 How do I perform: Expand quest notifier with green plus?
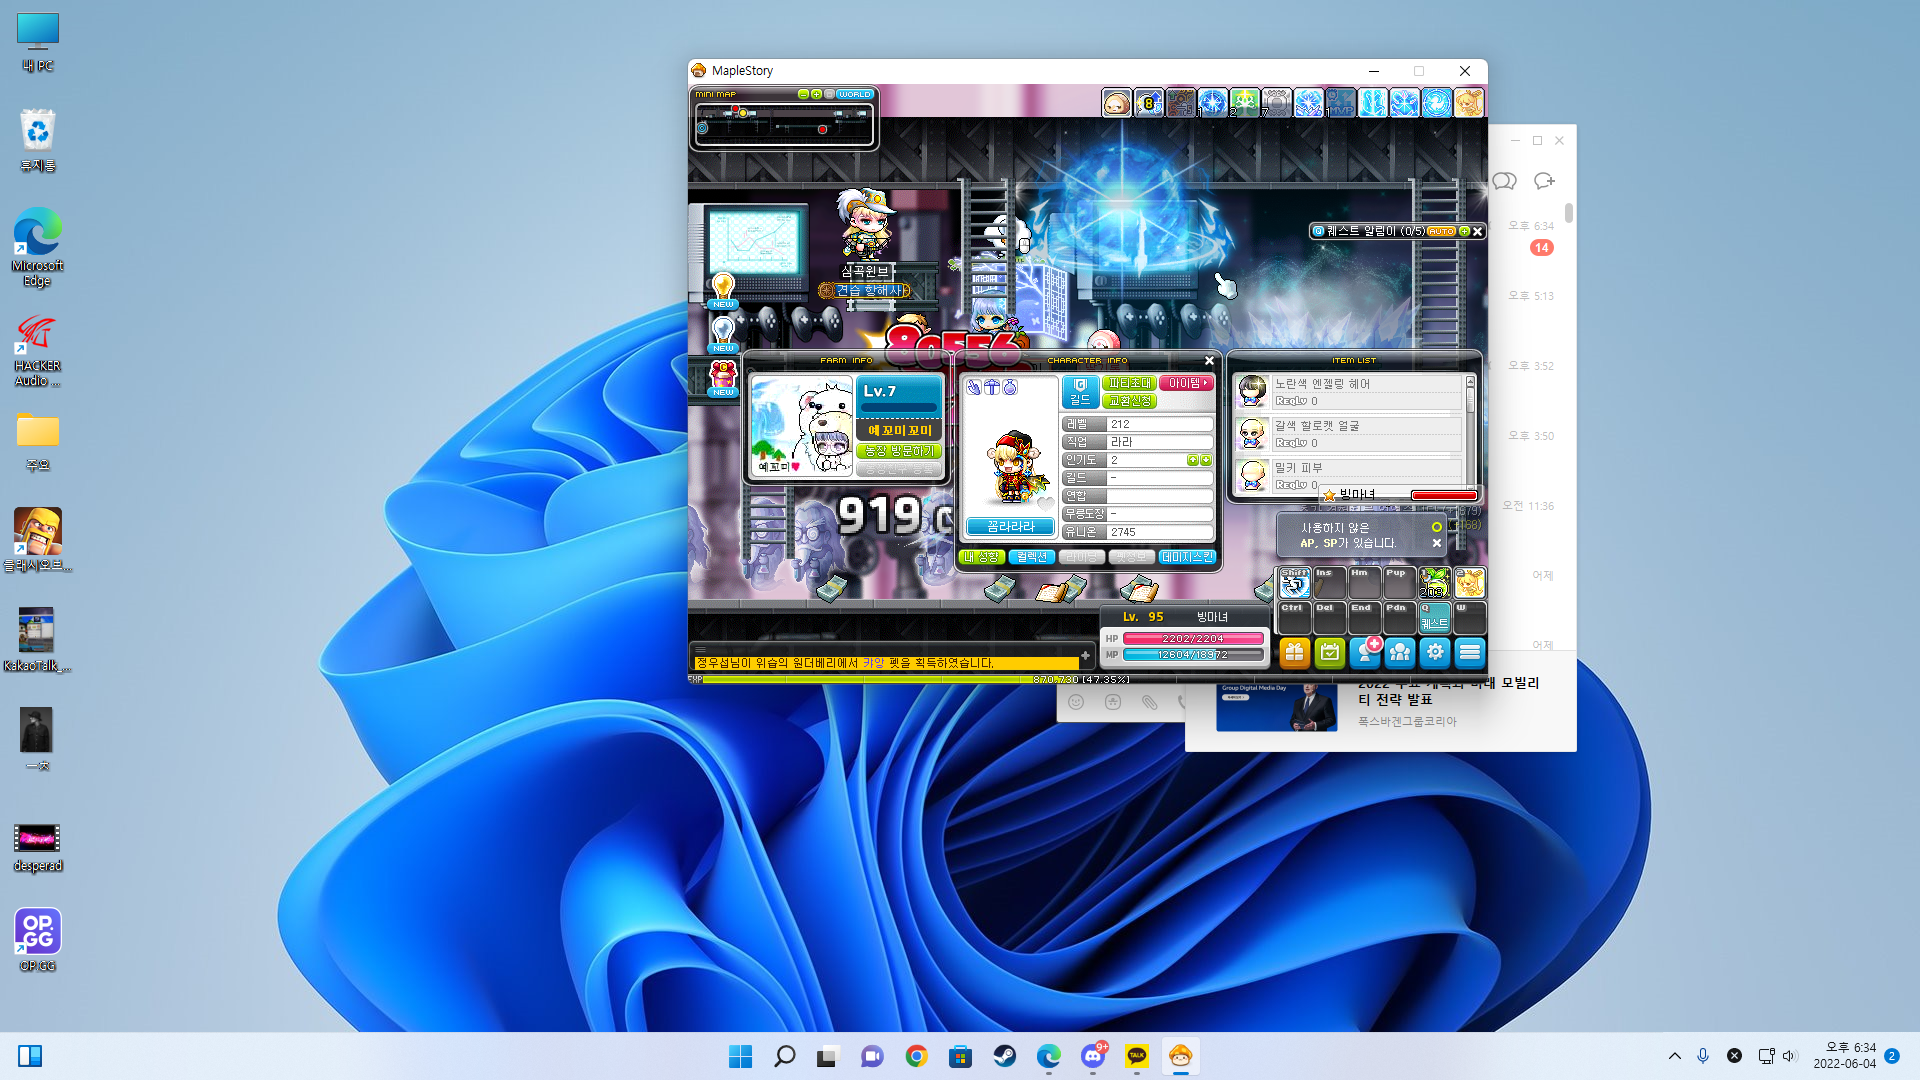point(1464,231)
